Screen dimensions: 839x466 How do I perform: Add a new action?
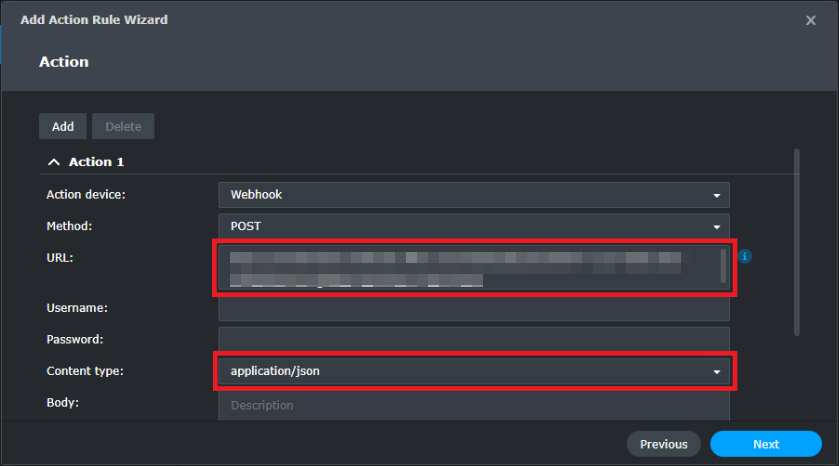tap(63, 126)
